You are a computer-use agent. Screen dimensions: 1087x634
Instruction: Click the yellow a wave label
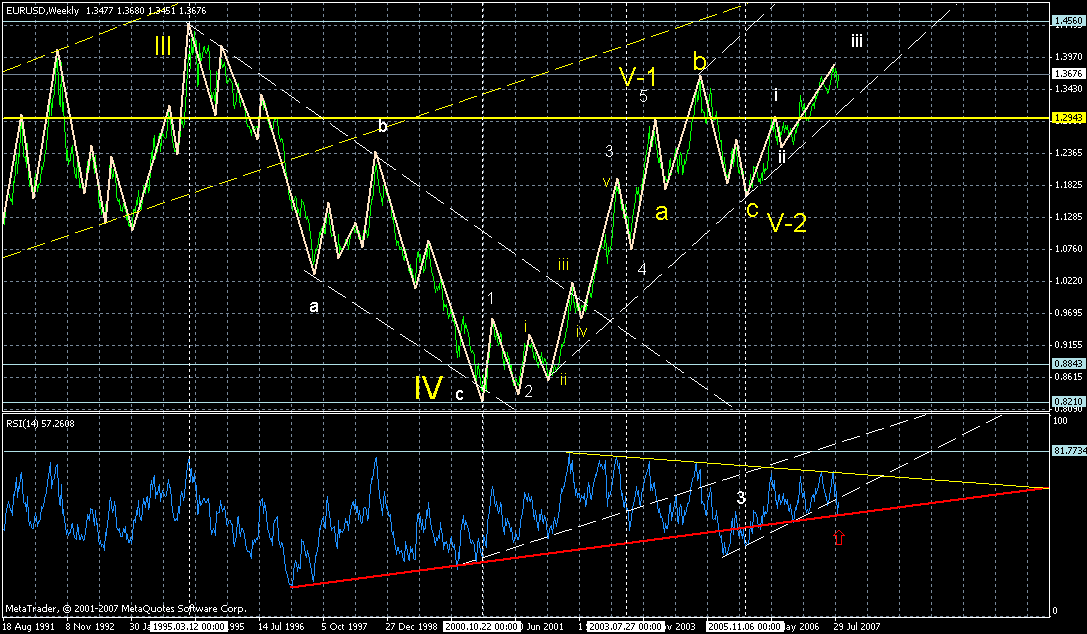(661, 213)
